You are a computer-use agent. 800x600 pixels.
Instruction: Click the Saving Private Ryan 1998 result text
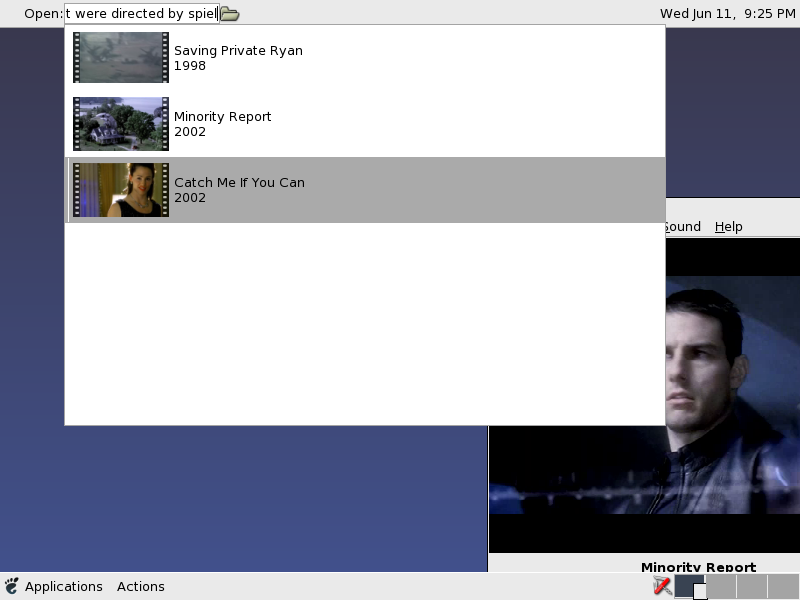point(238,58)
